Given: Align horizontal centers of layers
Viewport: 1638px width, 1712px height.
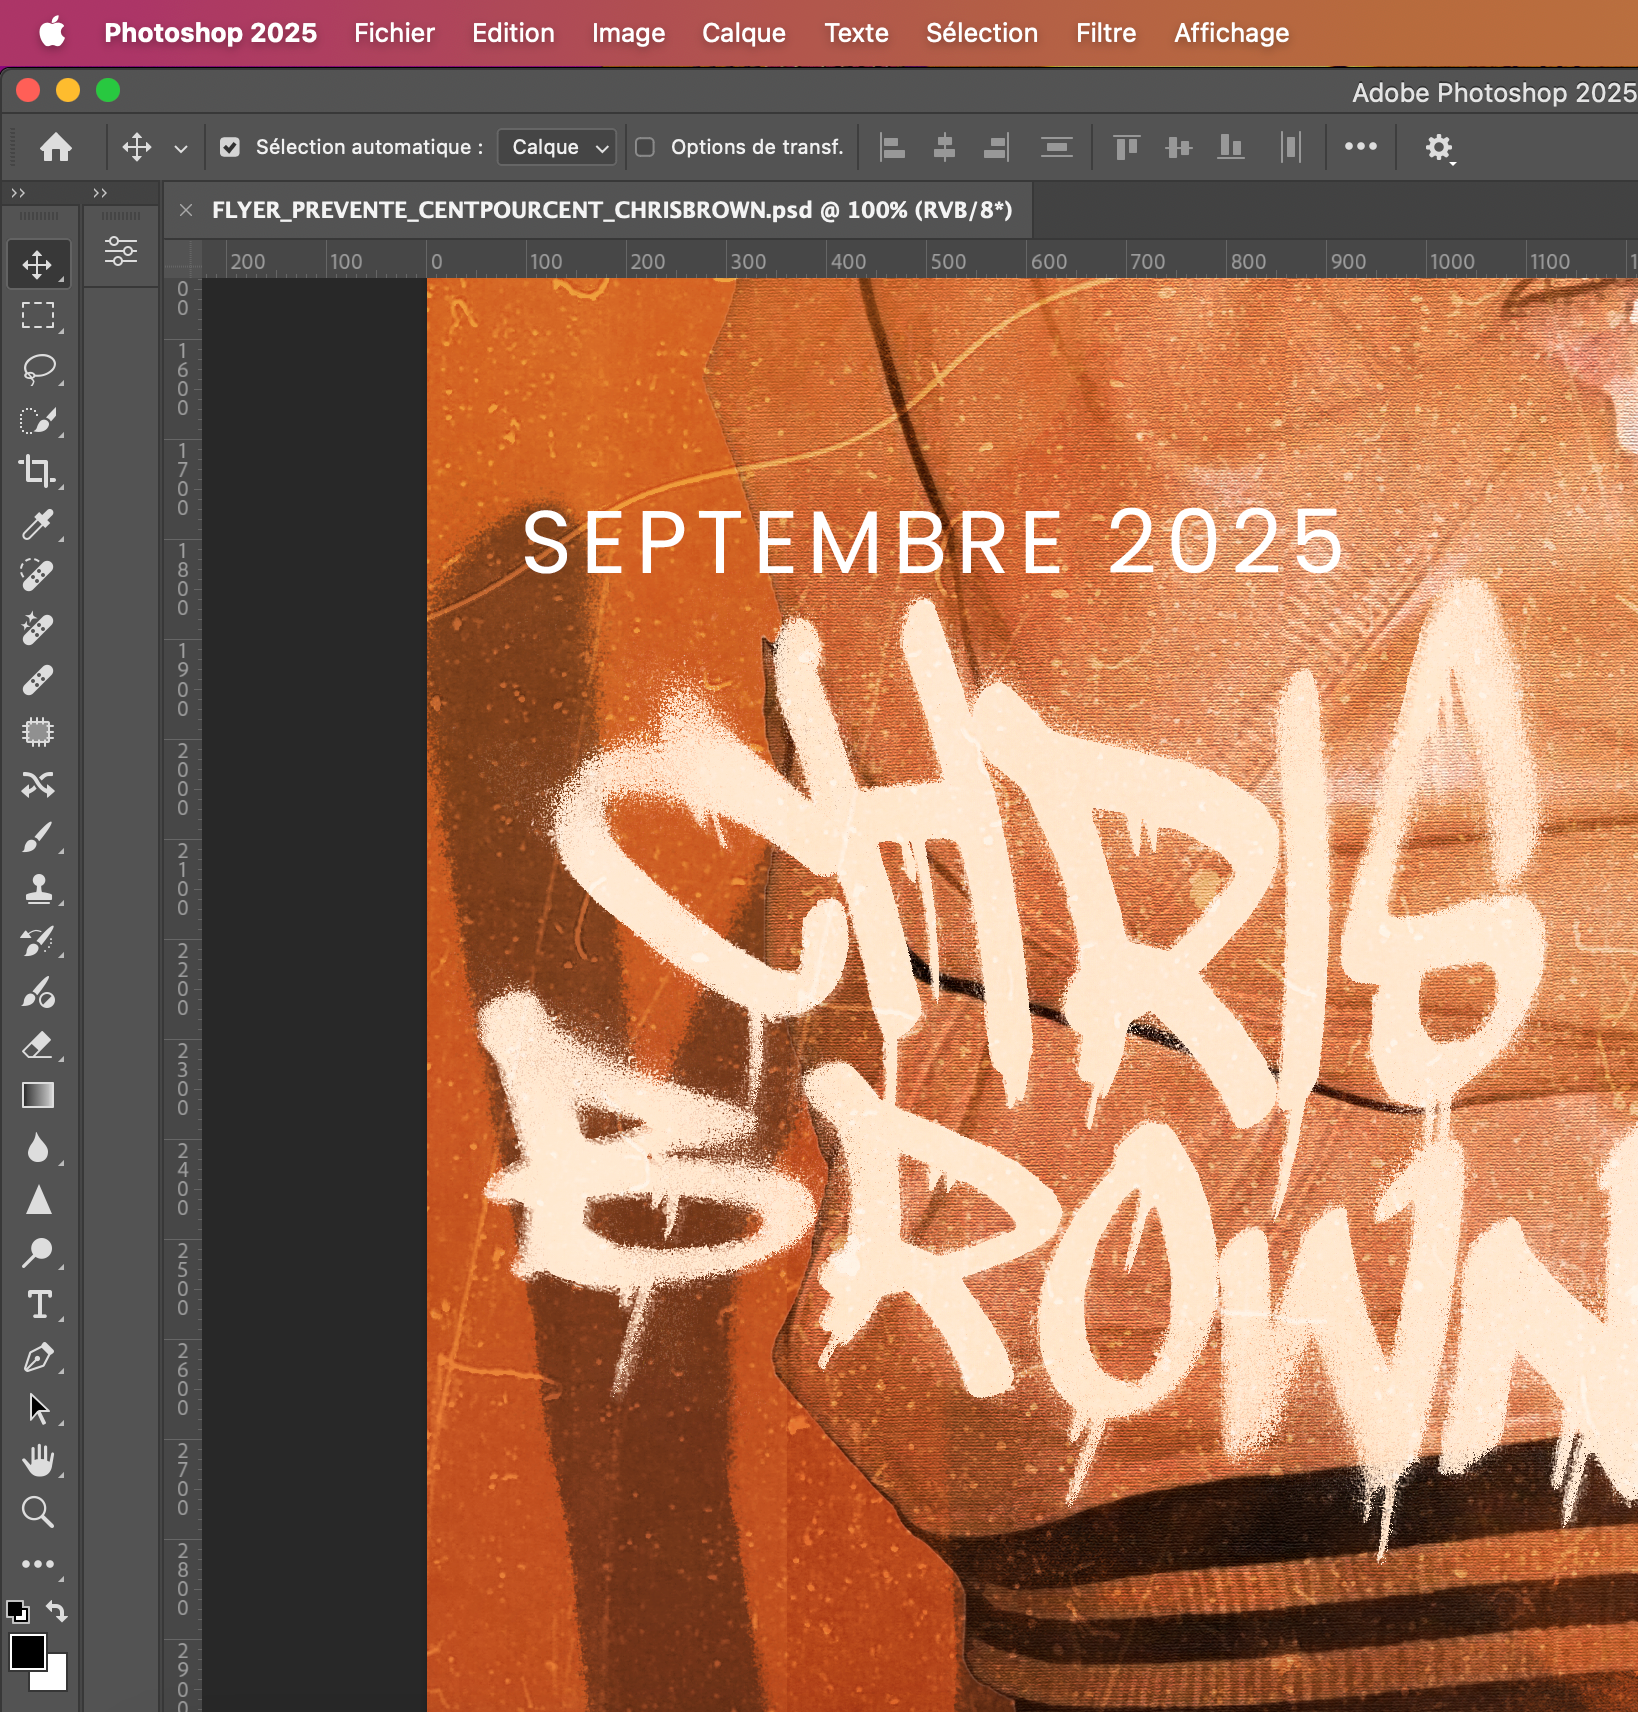Looking at the screenshot, I should click(944, 147).
